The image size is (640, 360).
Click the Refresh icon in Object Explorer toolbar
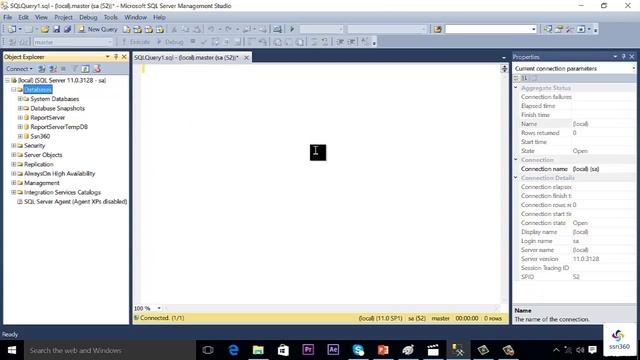(x=85, y=69)
